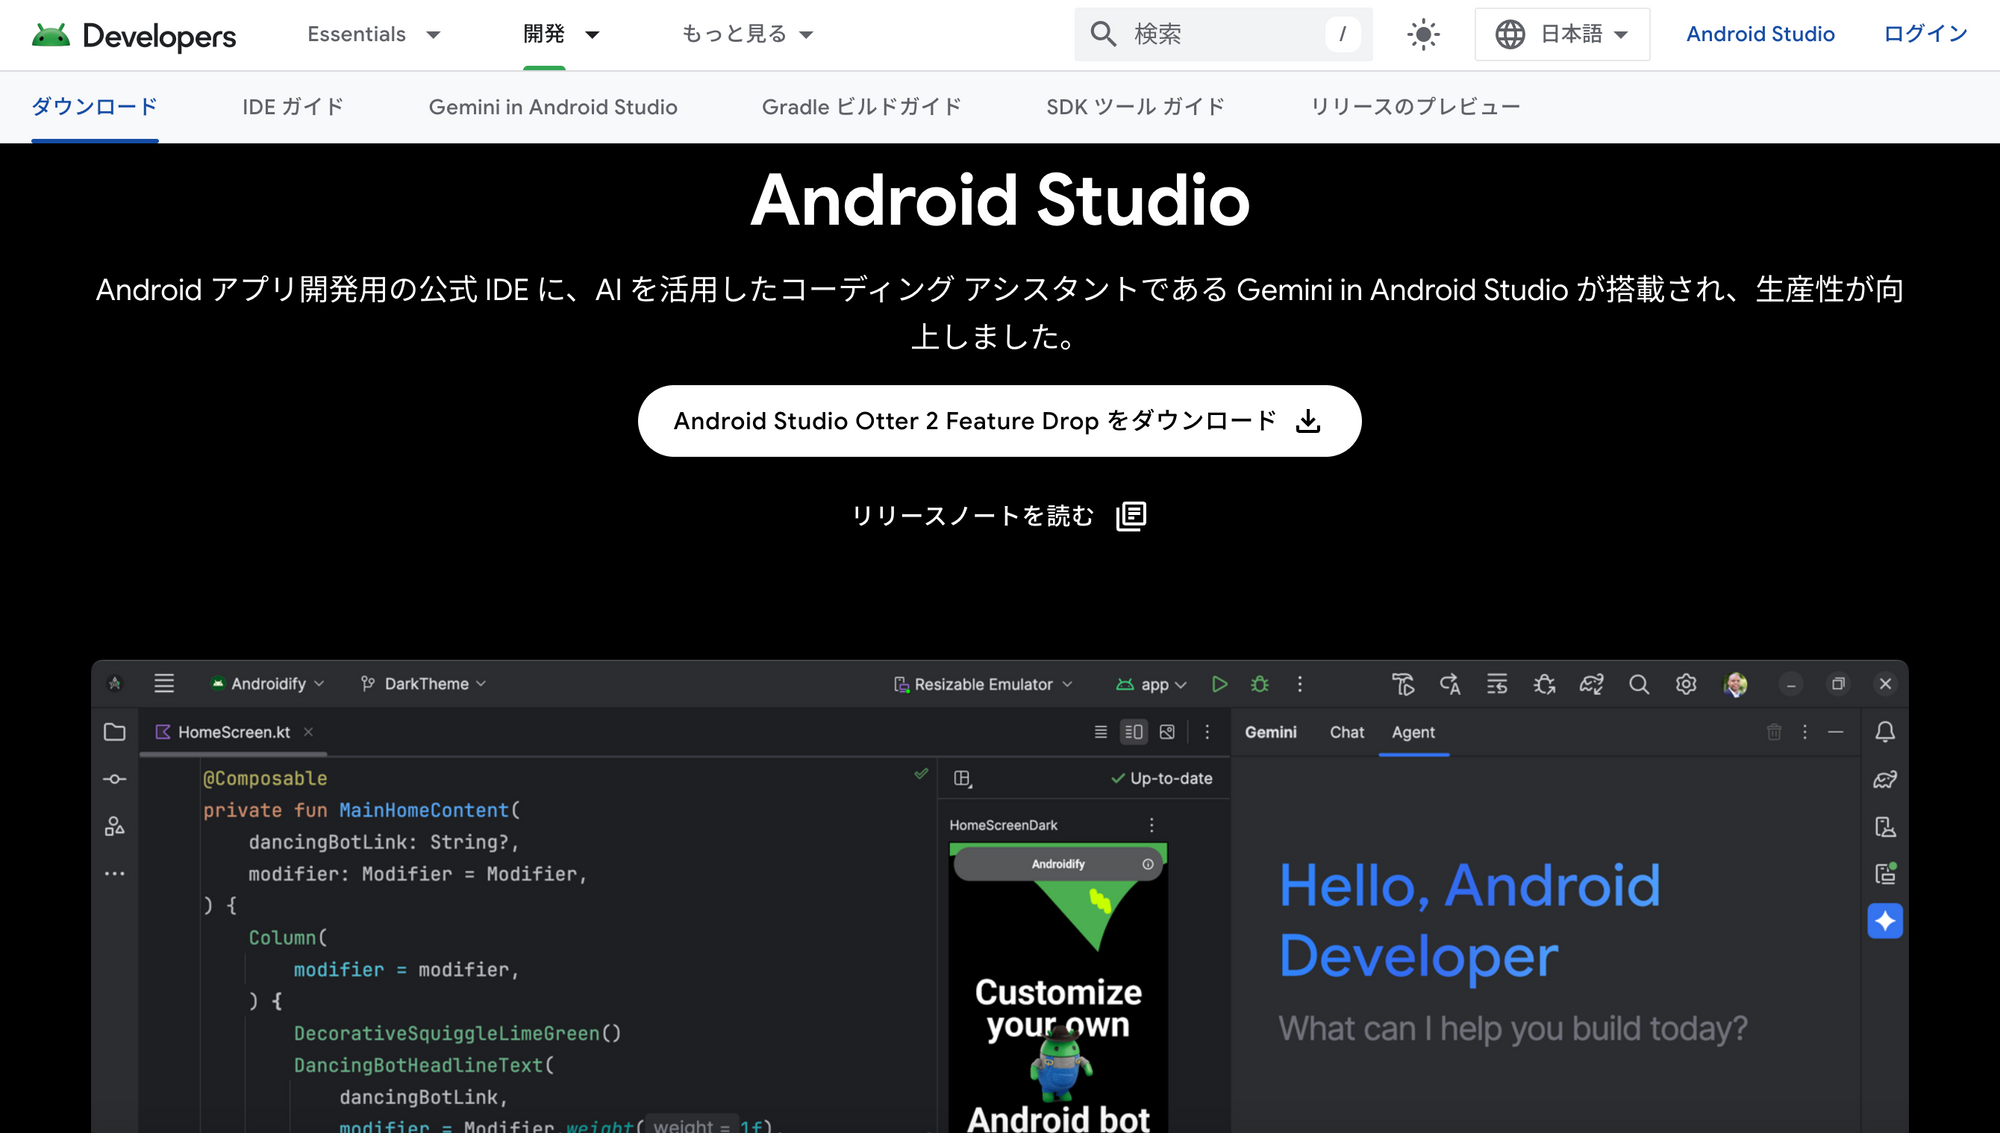Toggle the design preview view mode icon
The image size is (2000, 1133).
(1167, 731)
